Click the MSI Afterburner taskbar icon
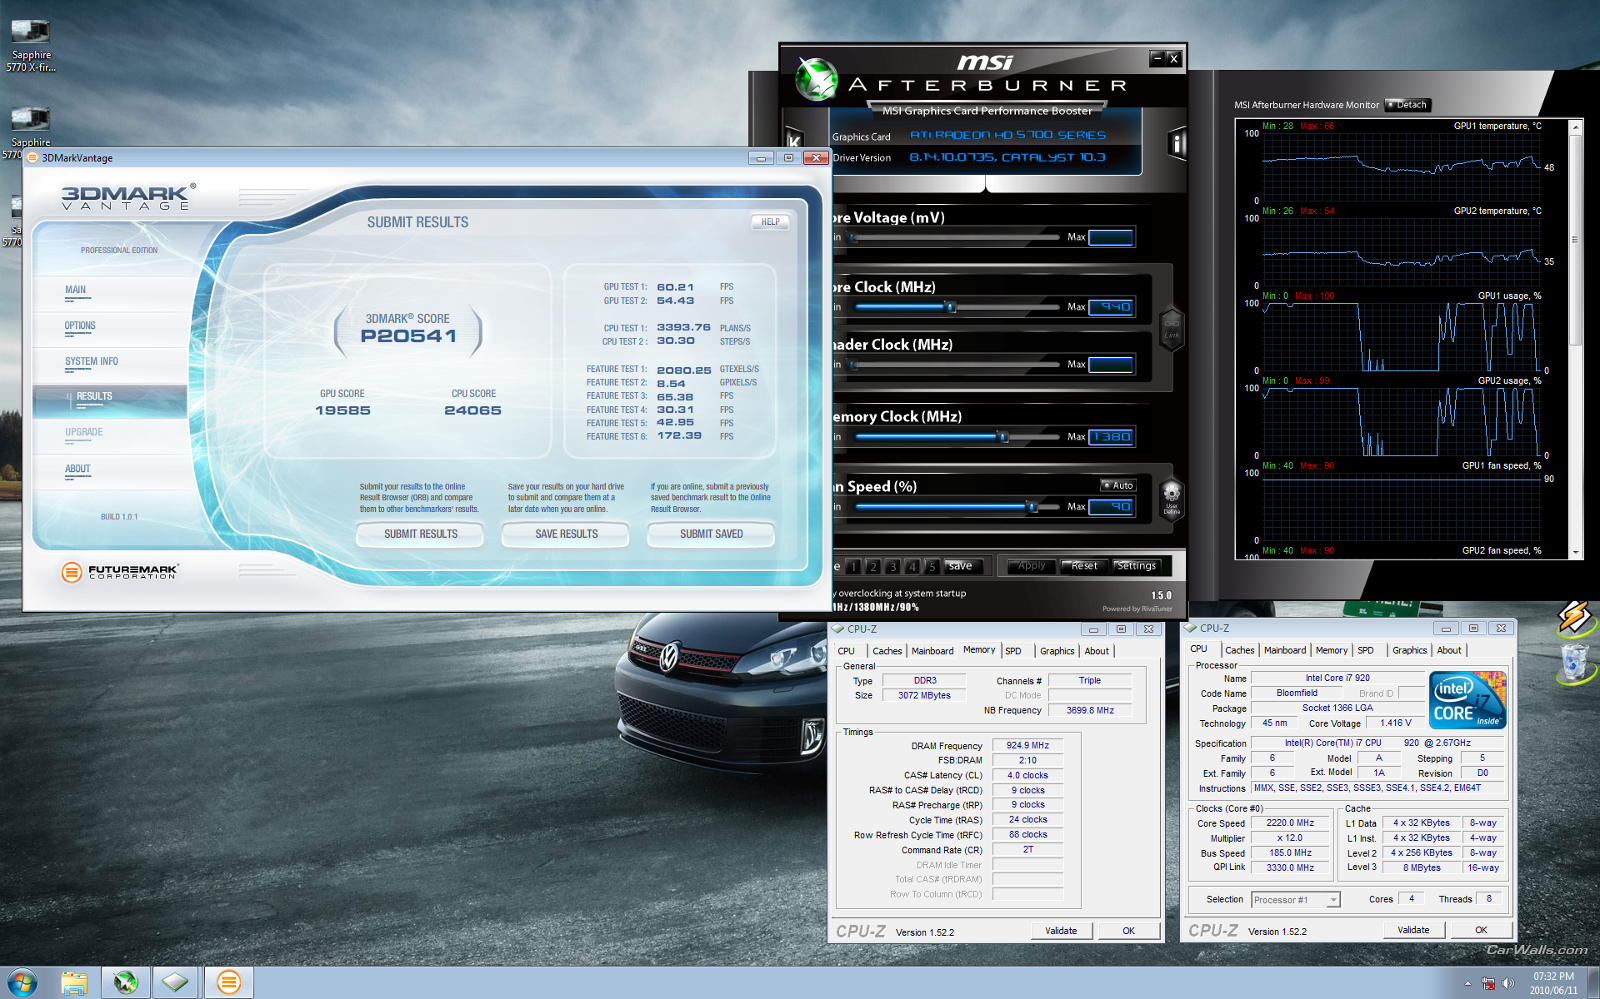Screen dimensions: 1600x999 pos(125,982)
